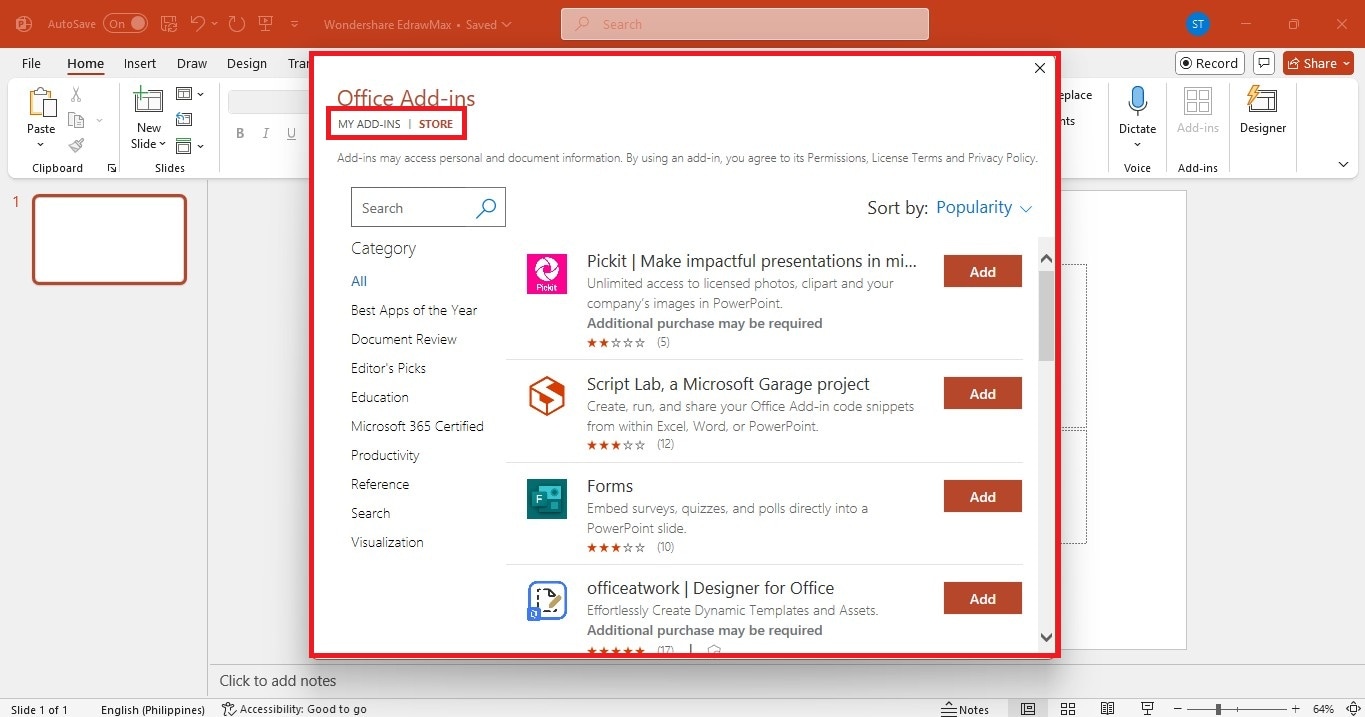Open the Share button dropdown
Image resolution: width=1365 pixels, height=717 pixels.
[1320, 63]
